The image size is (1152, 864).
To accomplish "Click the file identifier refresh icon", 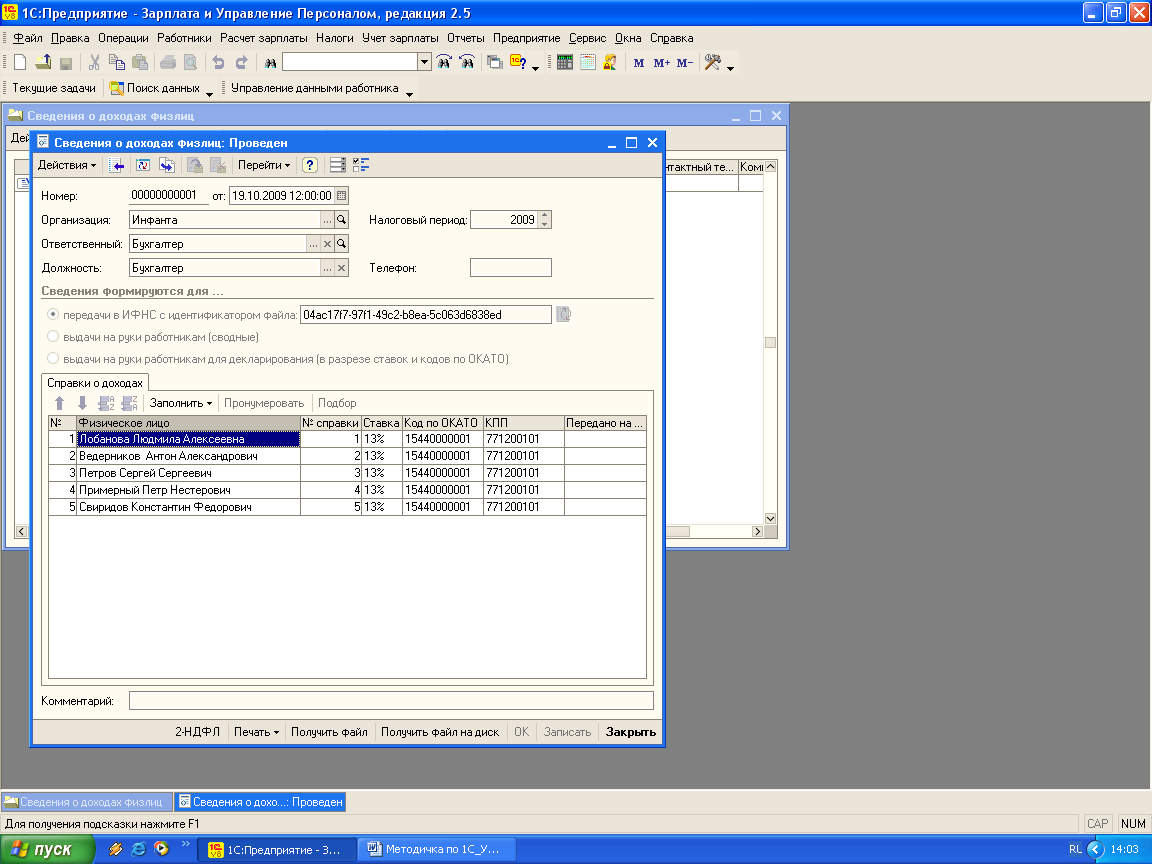I will point(563,314).
